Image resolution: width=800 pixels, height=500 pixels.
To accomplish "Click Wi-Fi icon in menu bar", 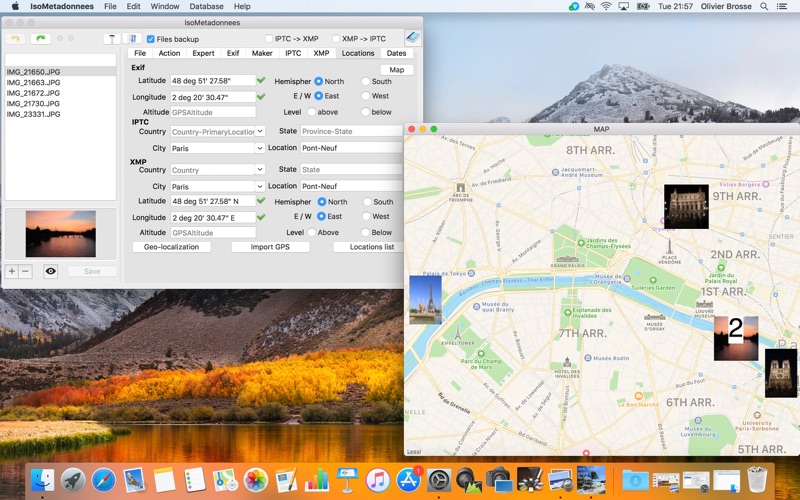I will [606, 6].
